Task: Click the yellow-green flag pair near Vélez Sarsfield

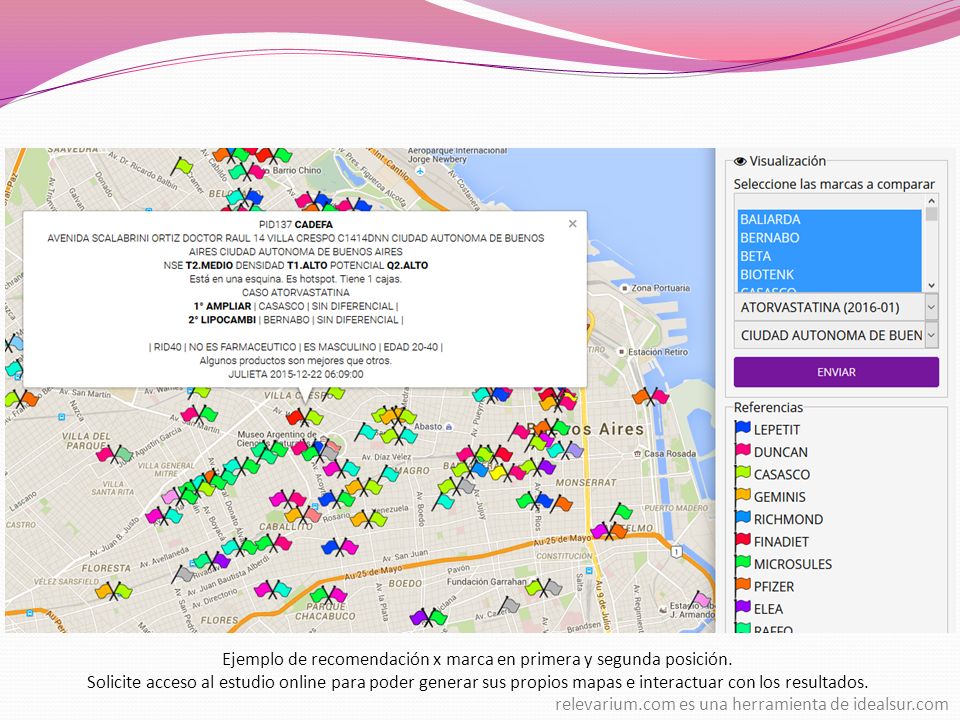Action: tap(113, 591)
